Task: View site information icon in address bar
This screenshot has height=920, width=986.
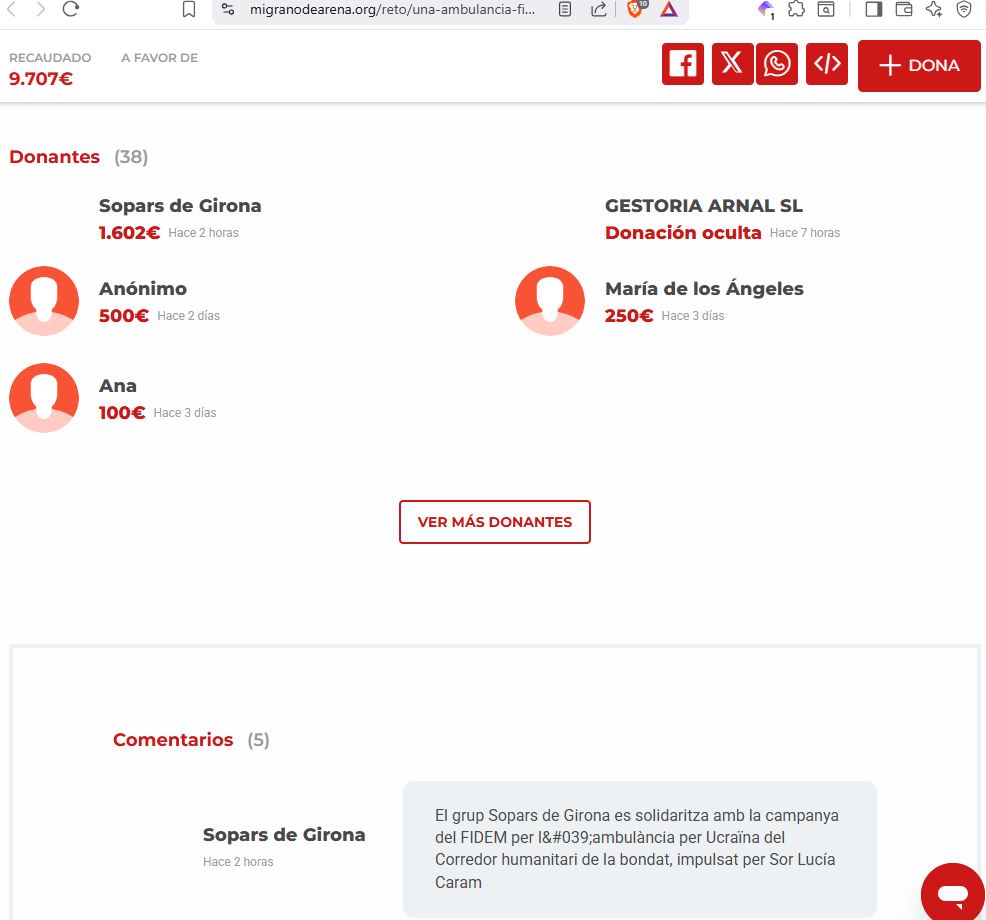Action: coord(228,9)
